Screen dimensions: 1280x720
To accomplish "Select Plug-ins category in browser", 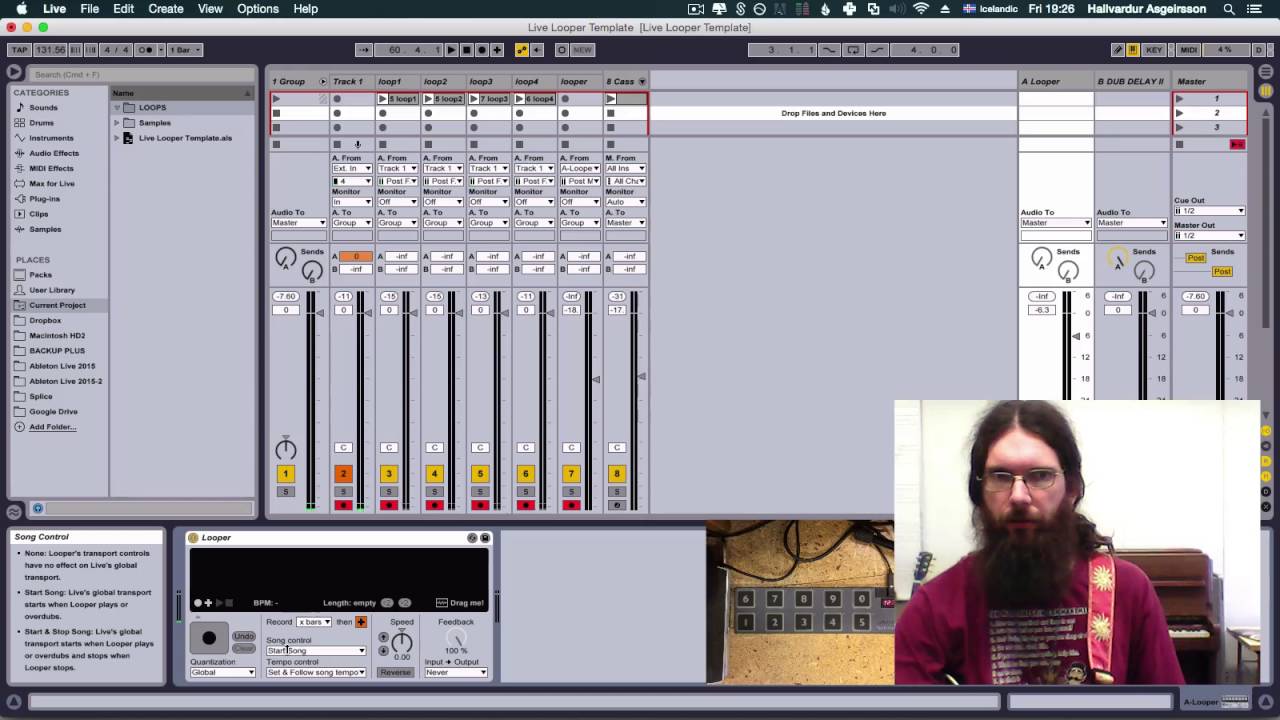I will tap(45, 199).
